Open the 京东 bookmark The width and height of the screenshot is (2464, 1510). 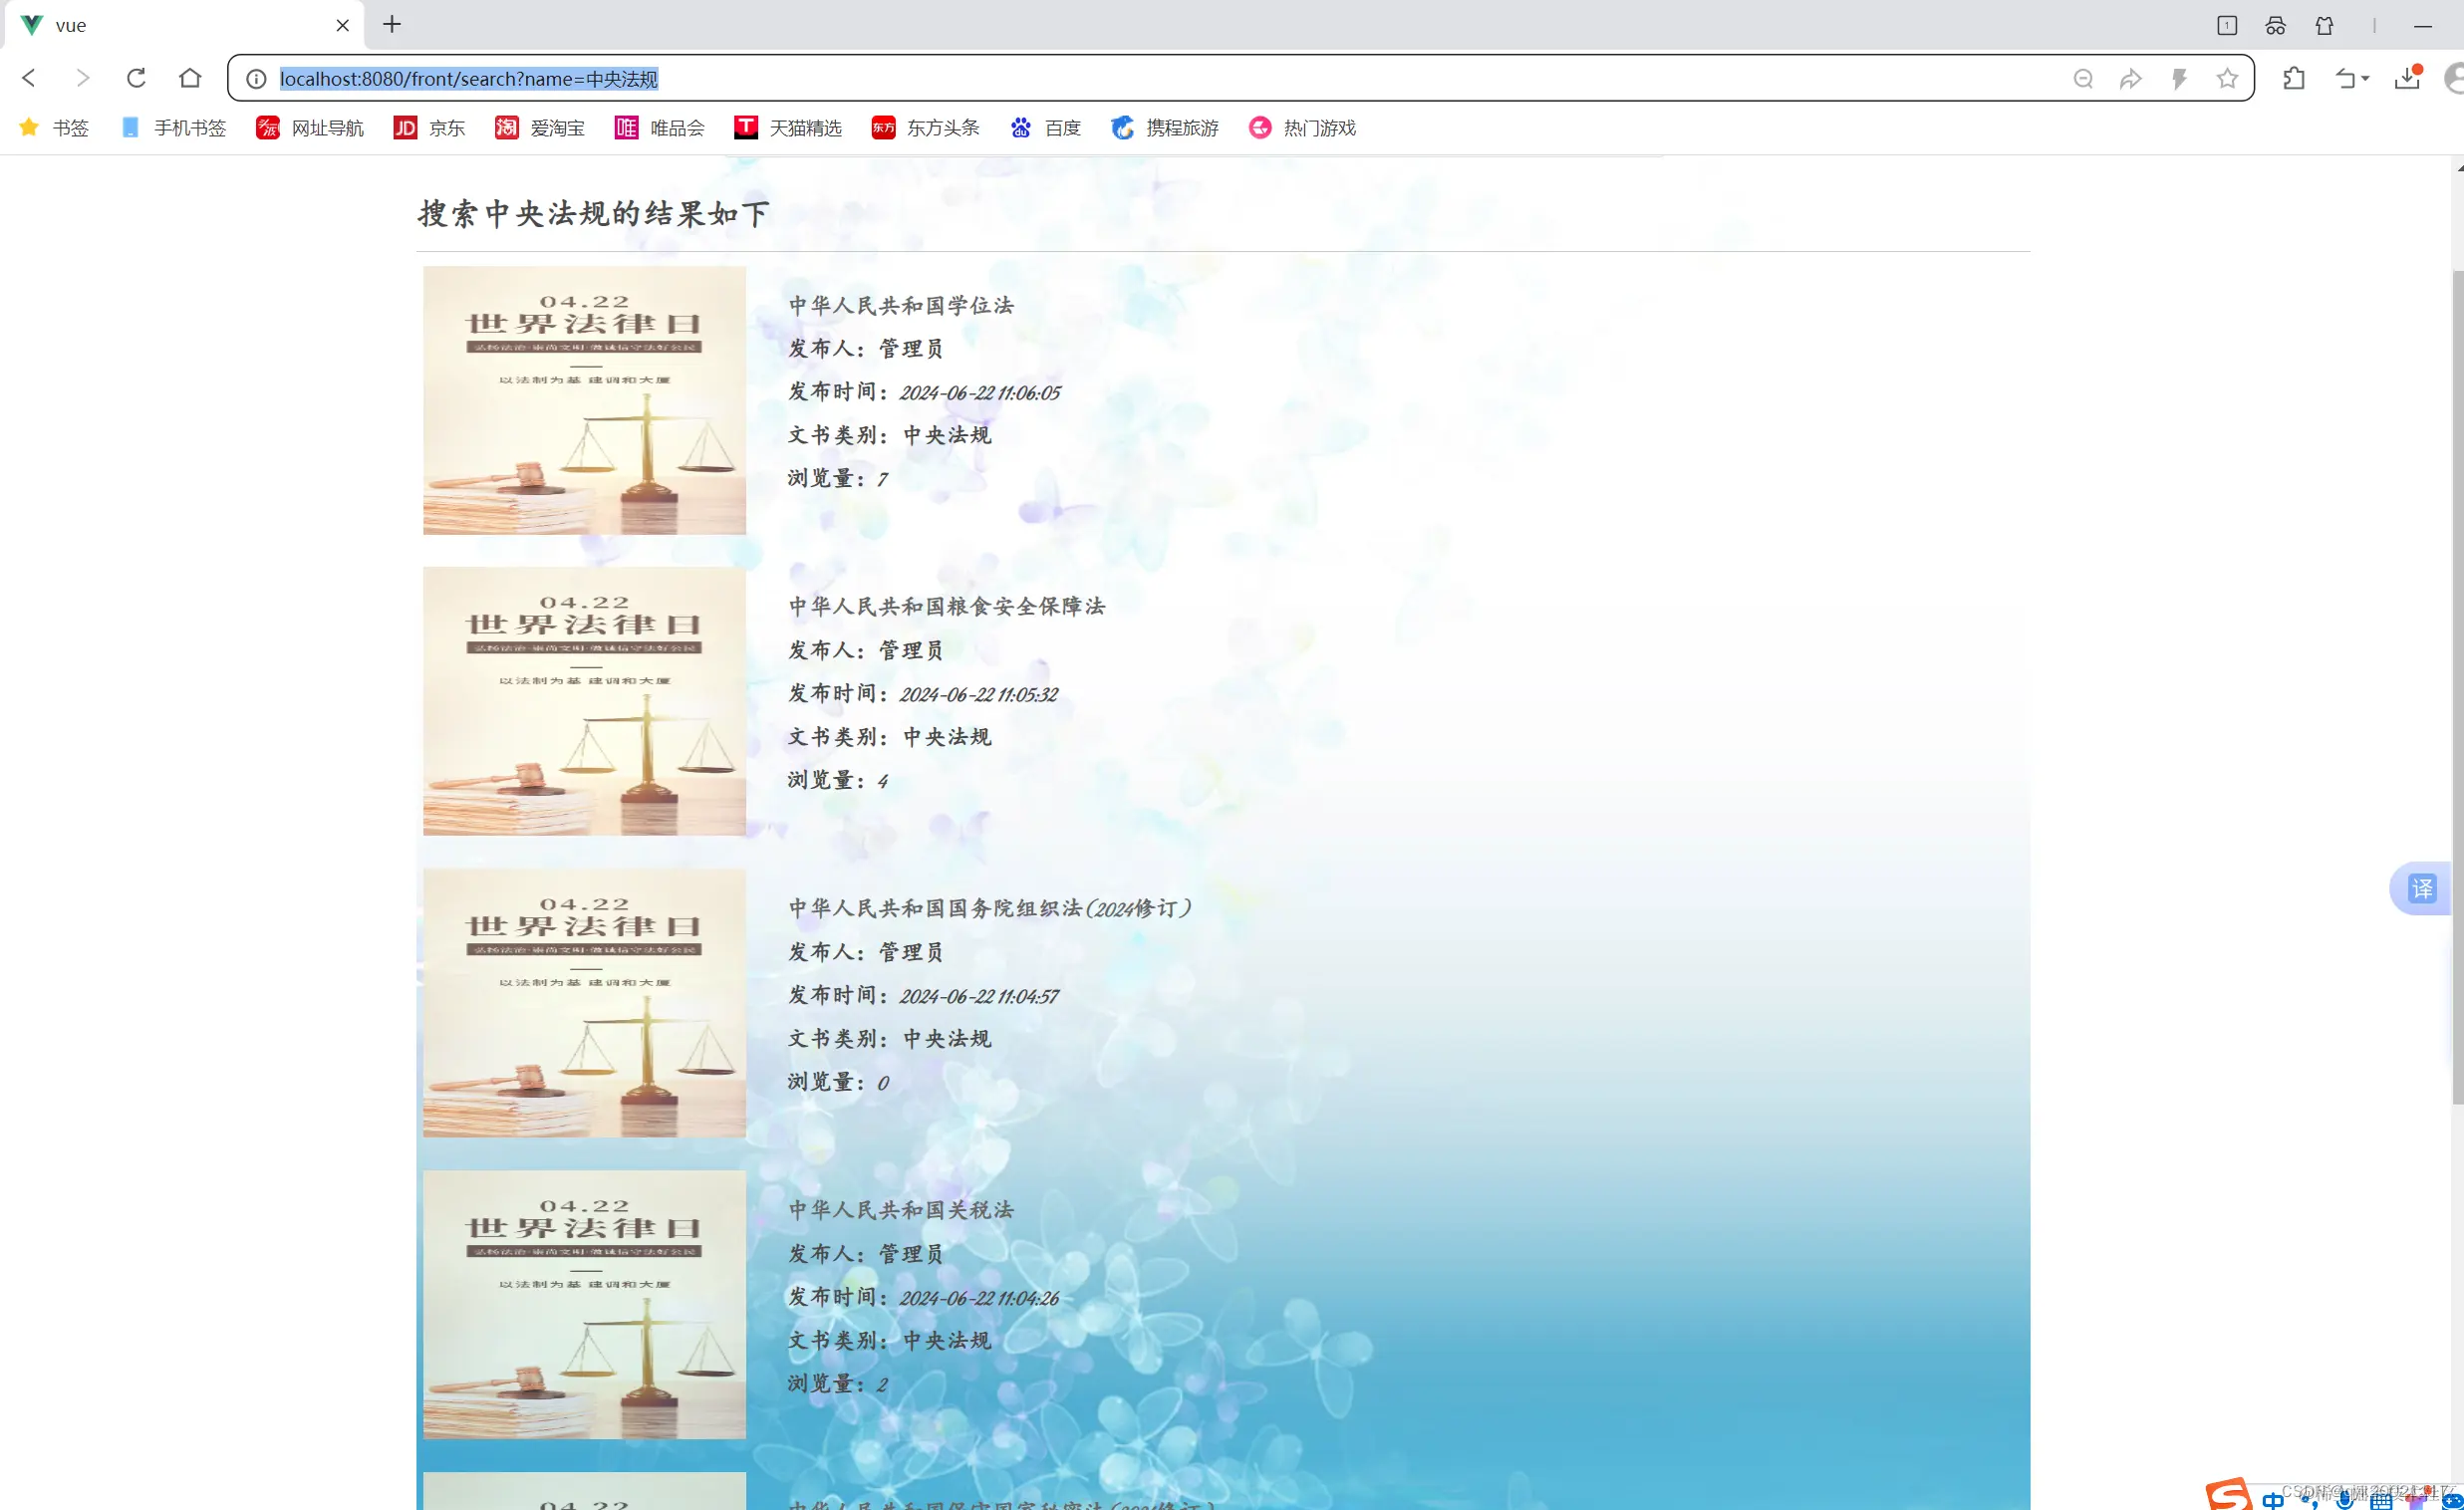point(430,128)
